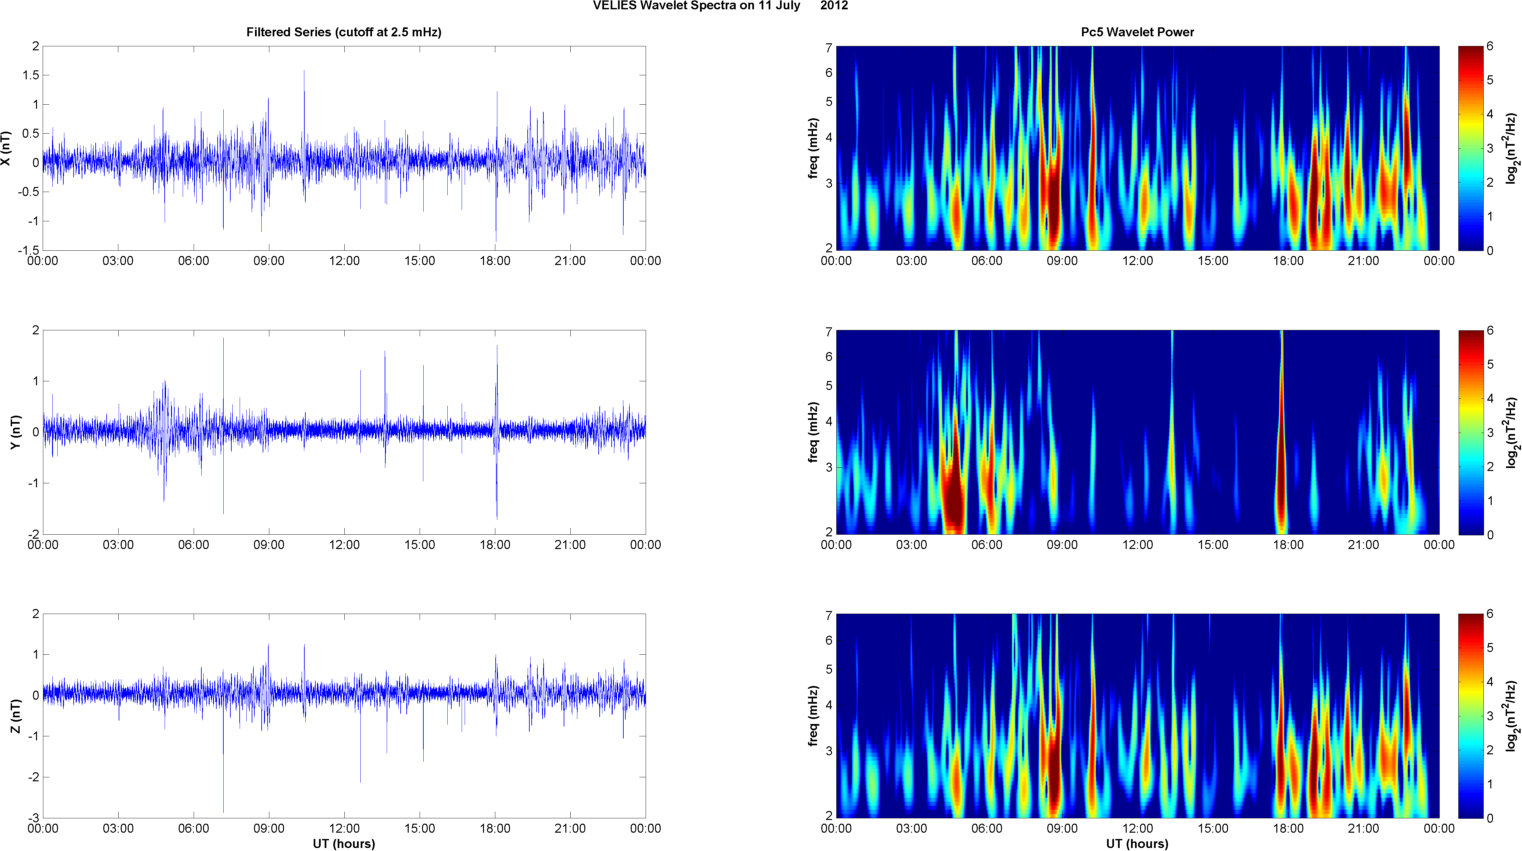Image resolution: width=1522 pixels, height=851 pixels.
Task: Click the Y (nT) axis label
Action: click(x=16, y=431)
